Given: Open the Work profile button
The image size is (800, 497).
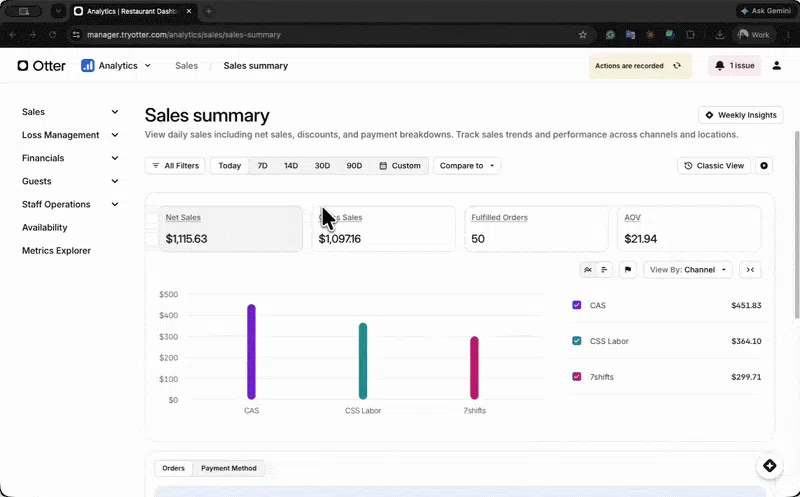Looking at the screenshot, I should (754, 35).
